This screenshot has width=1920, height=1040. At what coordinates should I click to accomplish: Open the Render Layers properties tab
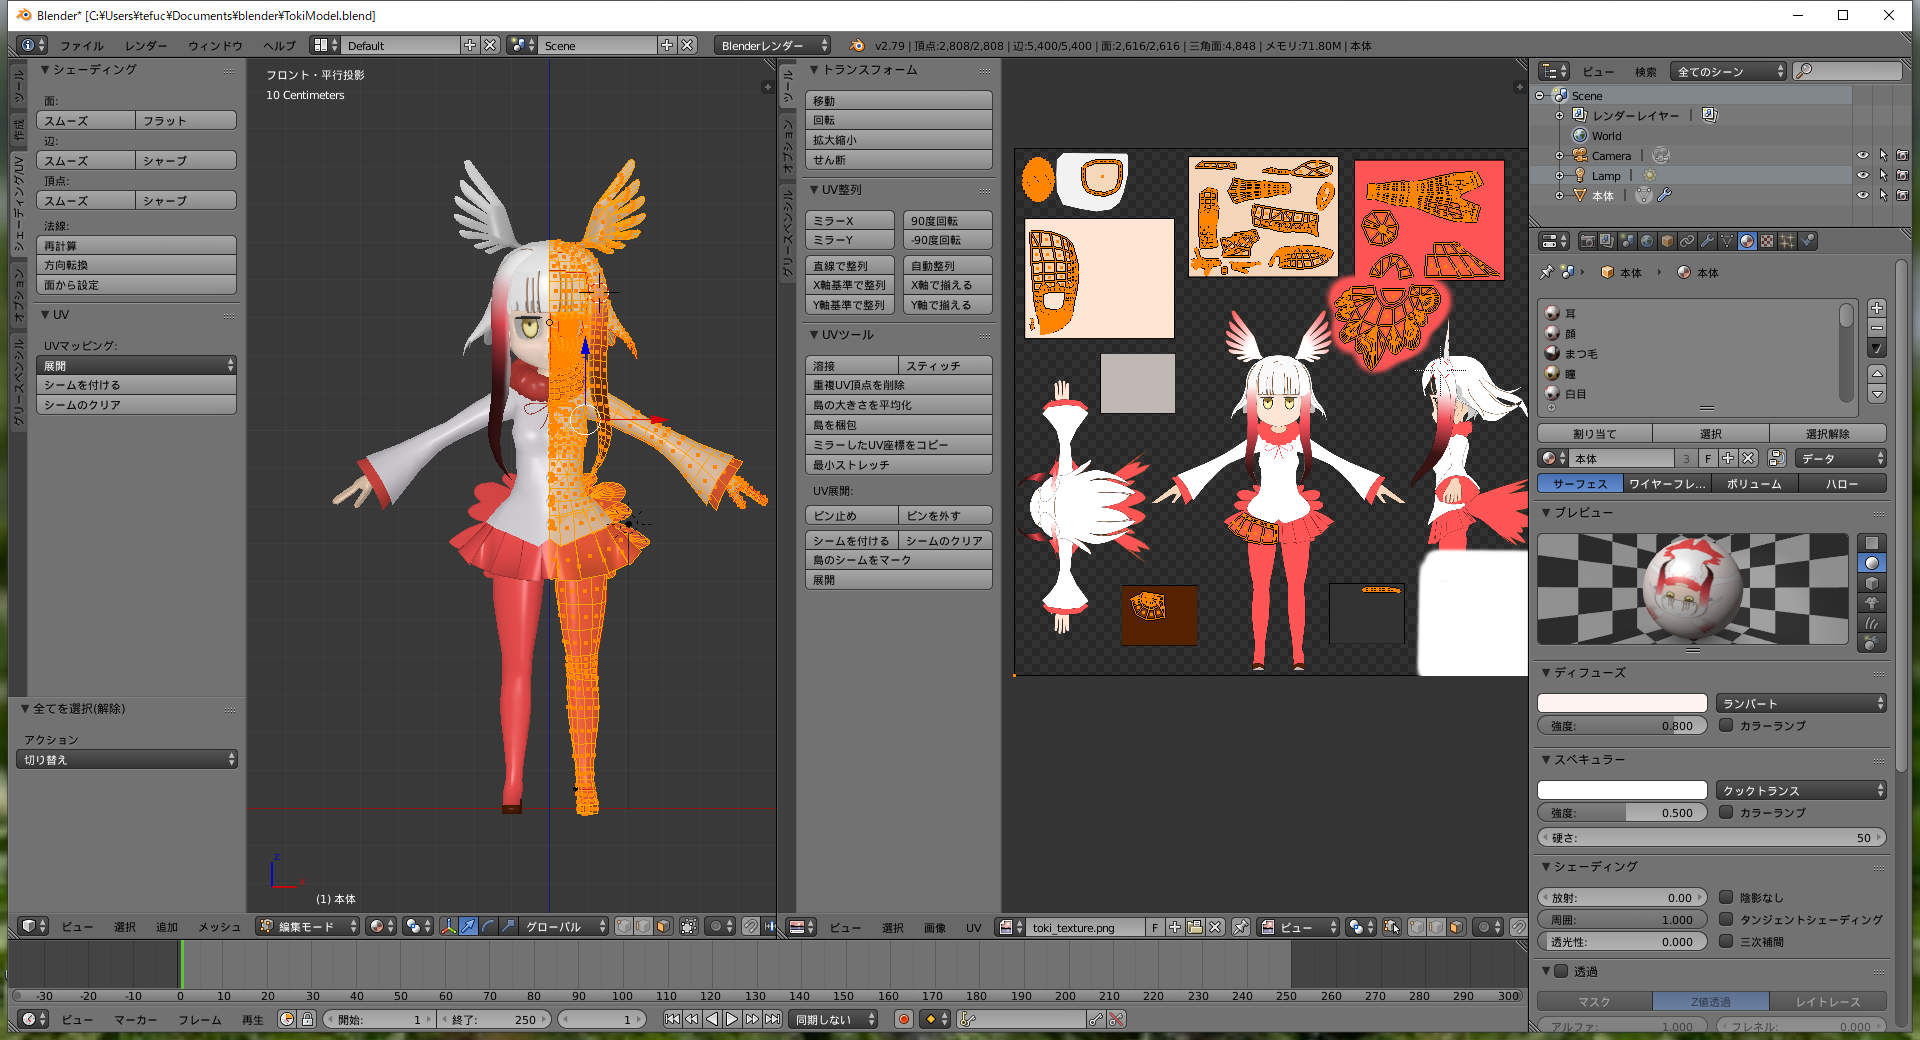coord(1607,241)
